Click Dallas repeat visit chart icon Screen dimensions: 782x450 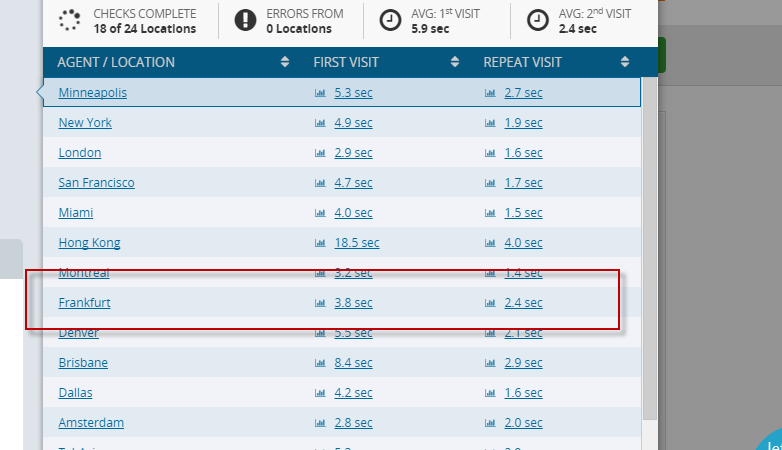[x=490, y=393]
